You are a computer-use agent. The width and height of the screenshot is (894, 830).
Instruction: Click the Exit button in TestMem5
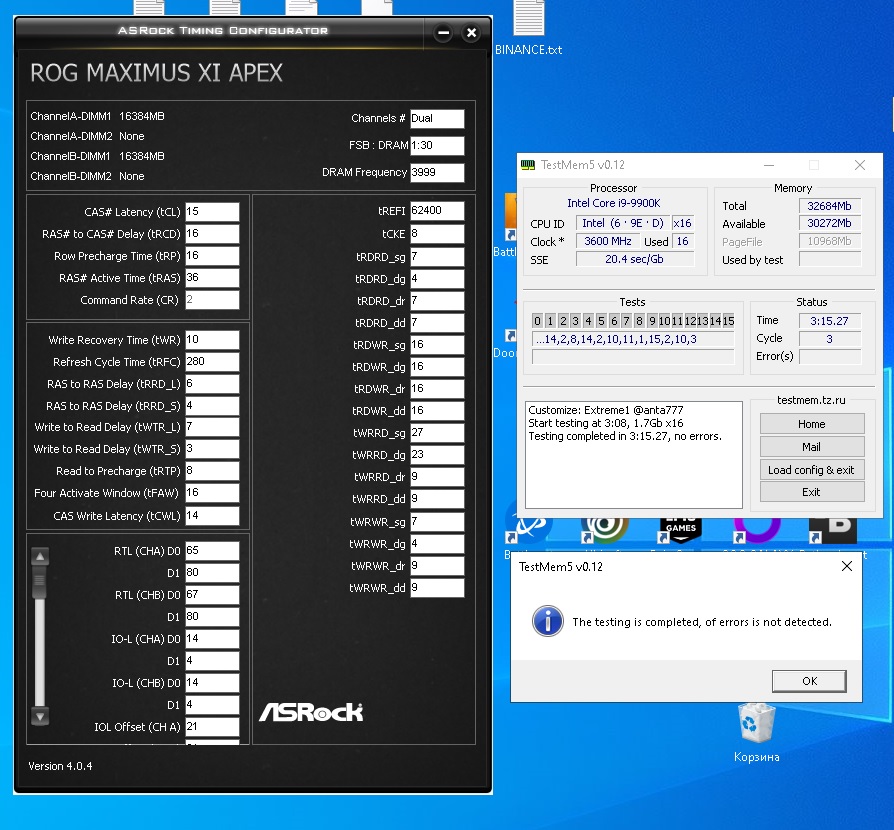tap(812, 492)
